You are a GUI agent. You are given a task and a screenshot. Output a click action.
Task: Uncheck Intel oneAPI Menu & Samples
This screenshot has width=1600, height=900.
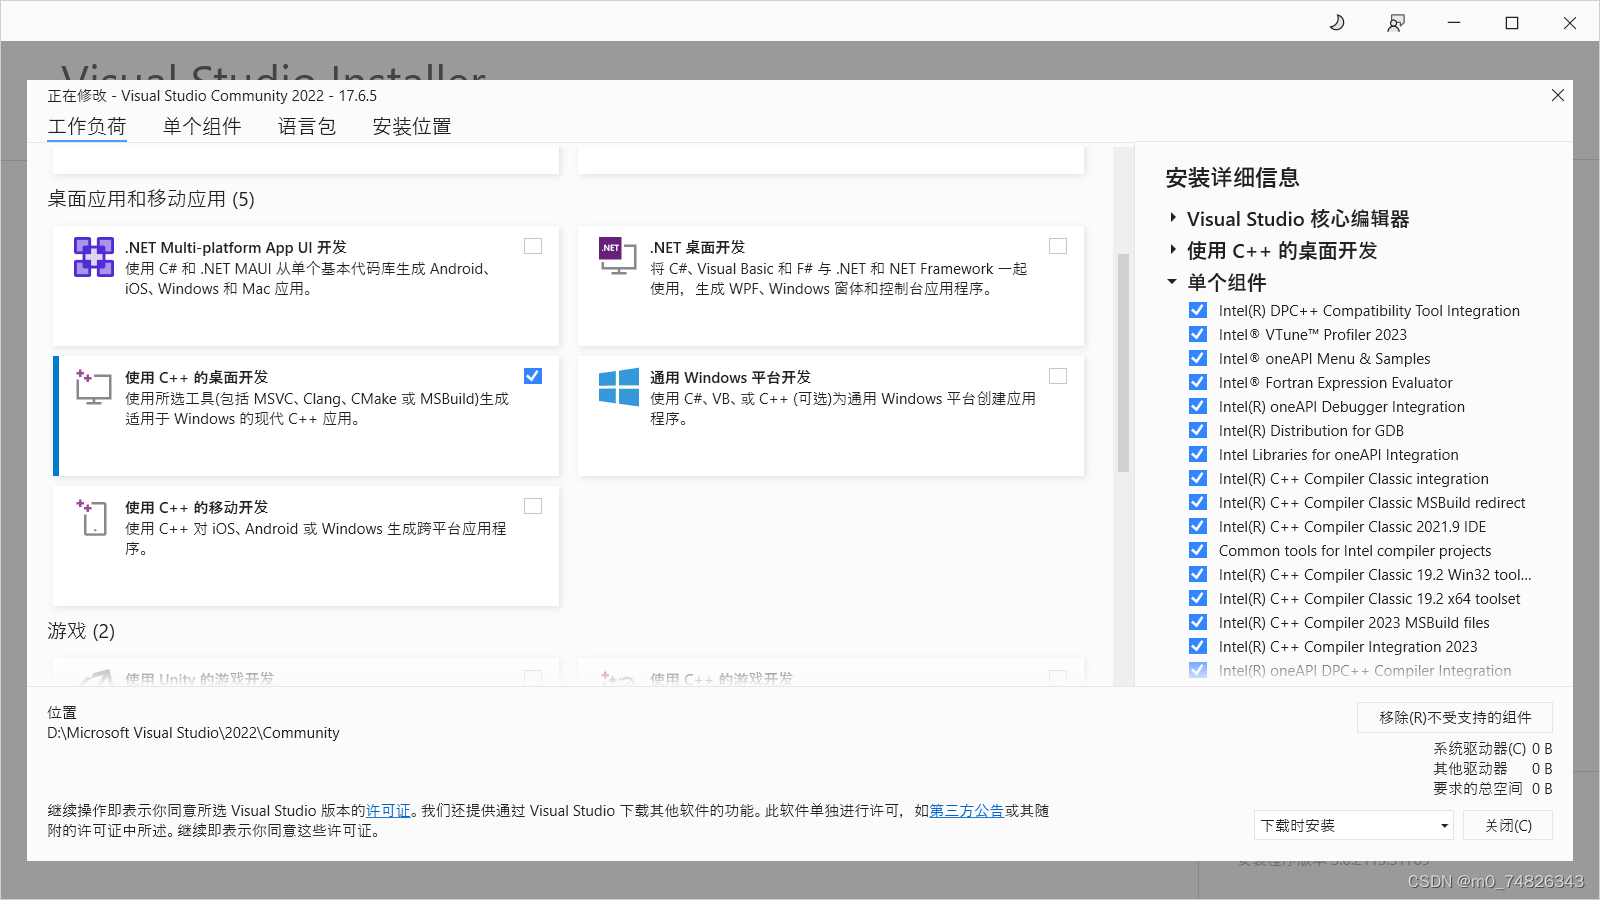click(x=1198, y=358)
